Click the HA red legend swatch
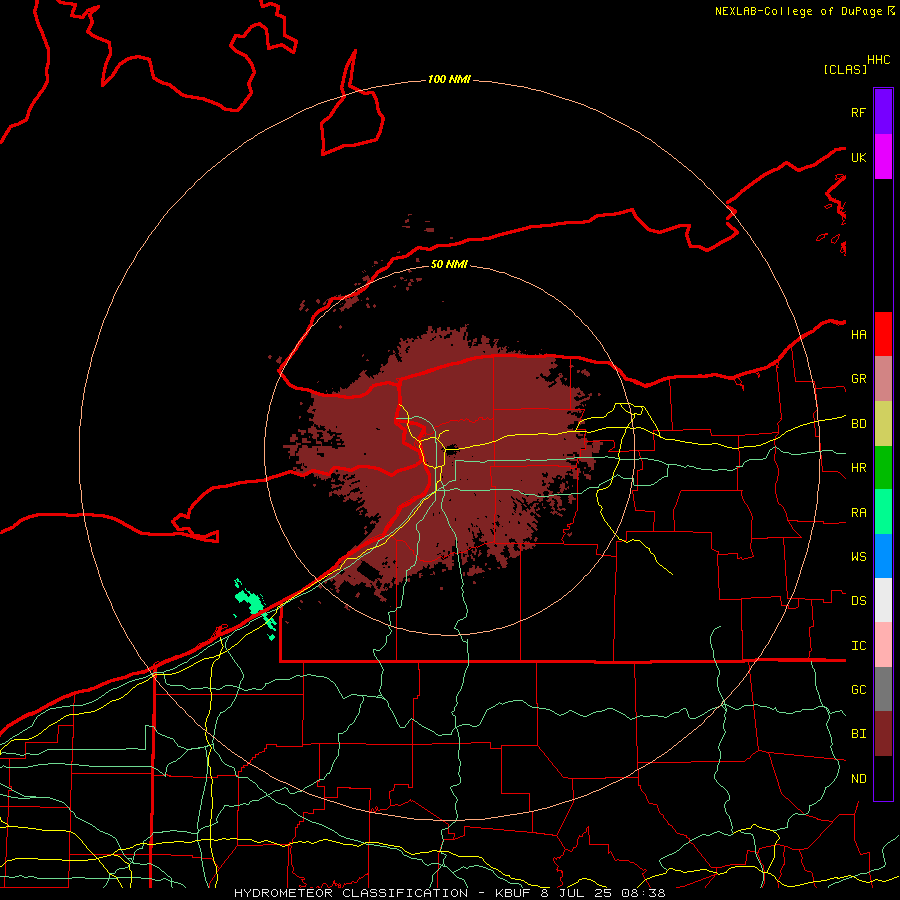The height and width of the screenshot is (900, 900). point(883,334)
